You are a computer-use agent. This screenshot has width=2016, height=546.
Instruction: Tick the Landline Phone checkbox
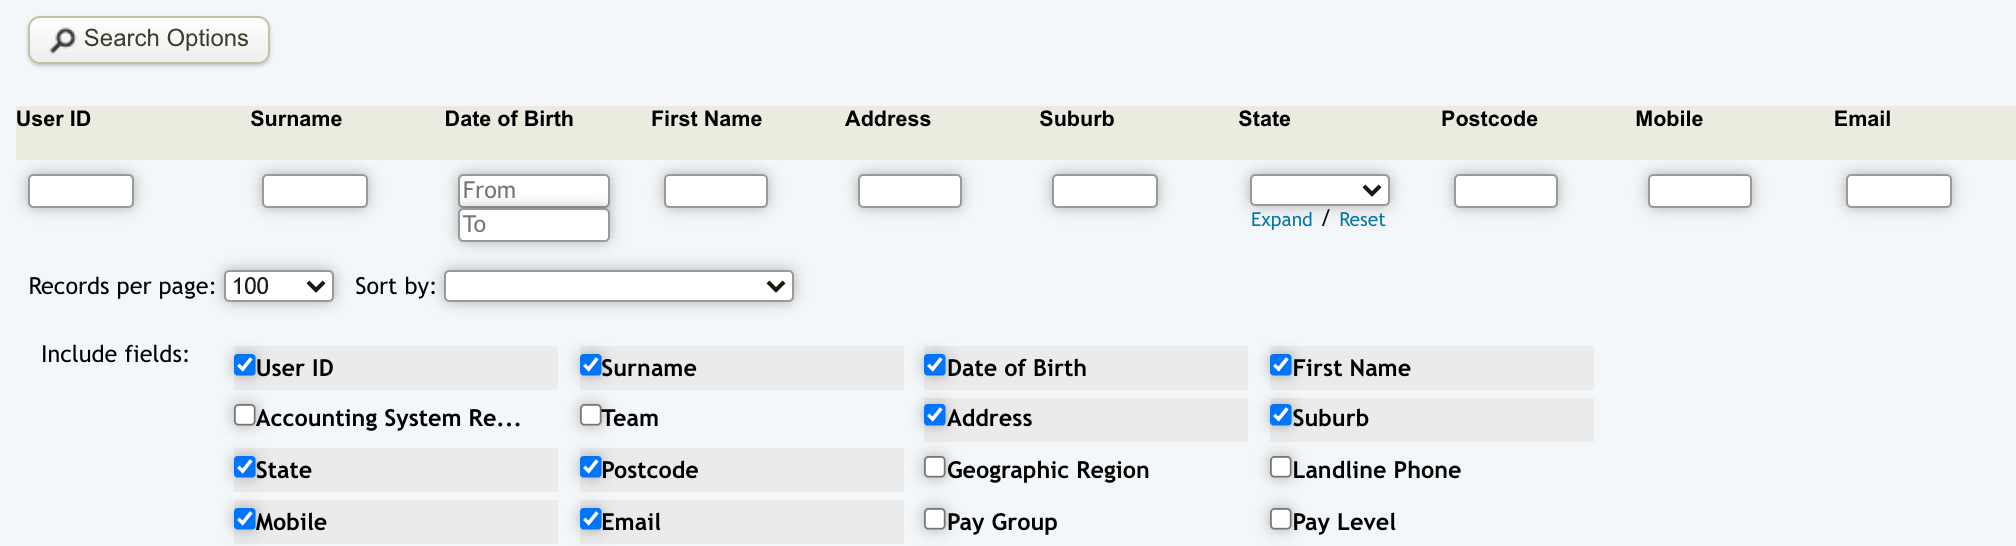click(1281, 467)
